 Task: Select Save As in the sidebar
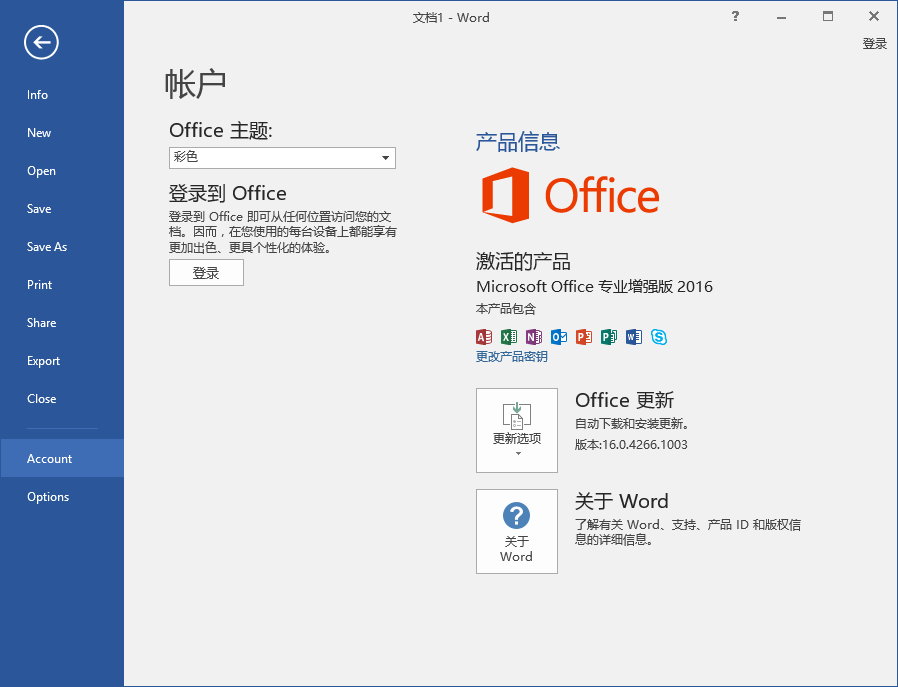pyautogui.click(x=47, y=247)
